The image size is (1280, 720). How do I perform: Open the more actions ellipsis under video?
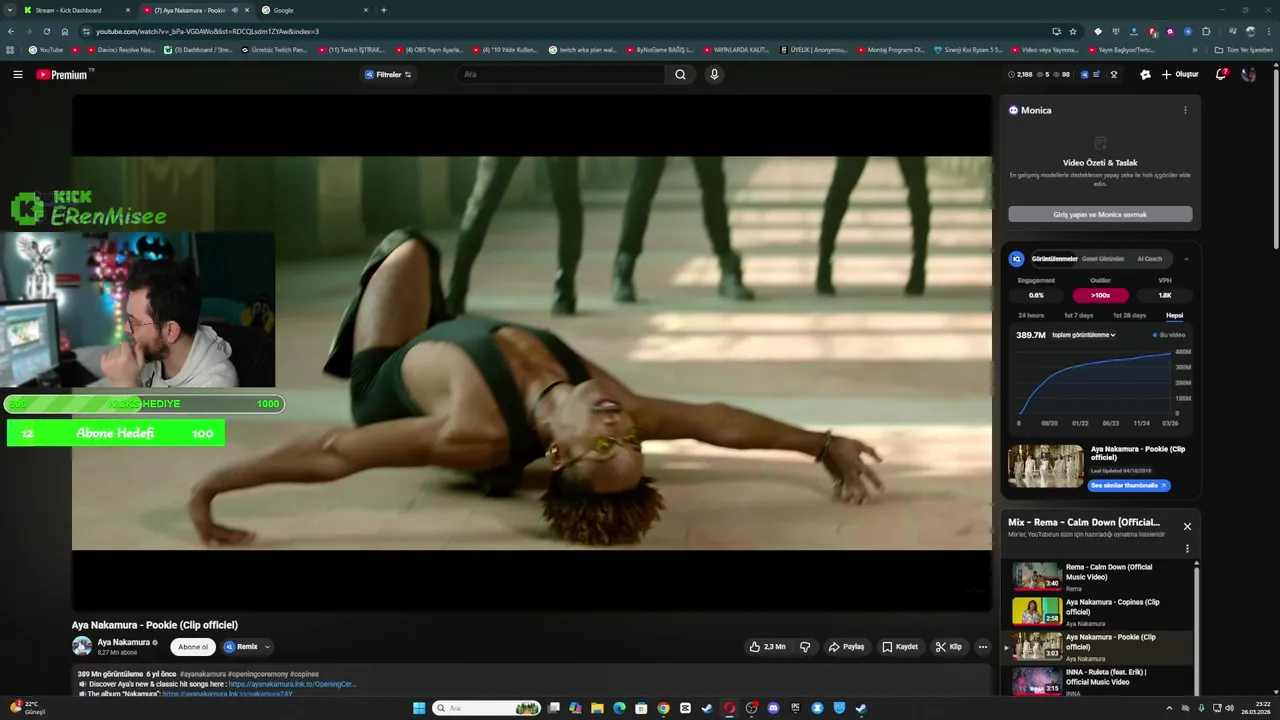[983, 647]
